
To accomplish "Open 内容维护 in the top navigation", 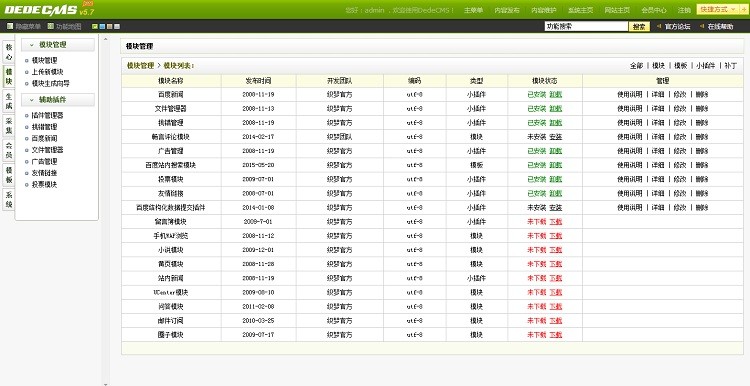I will point(544,10).
